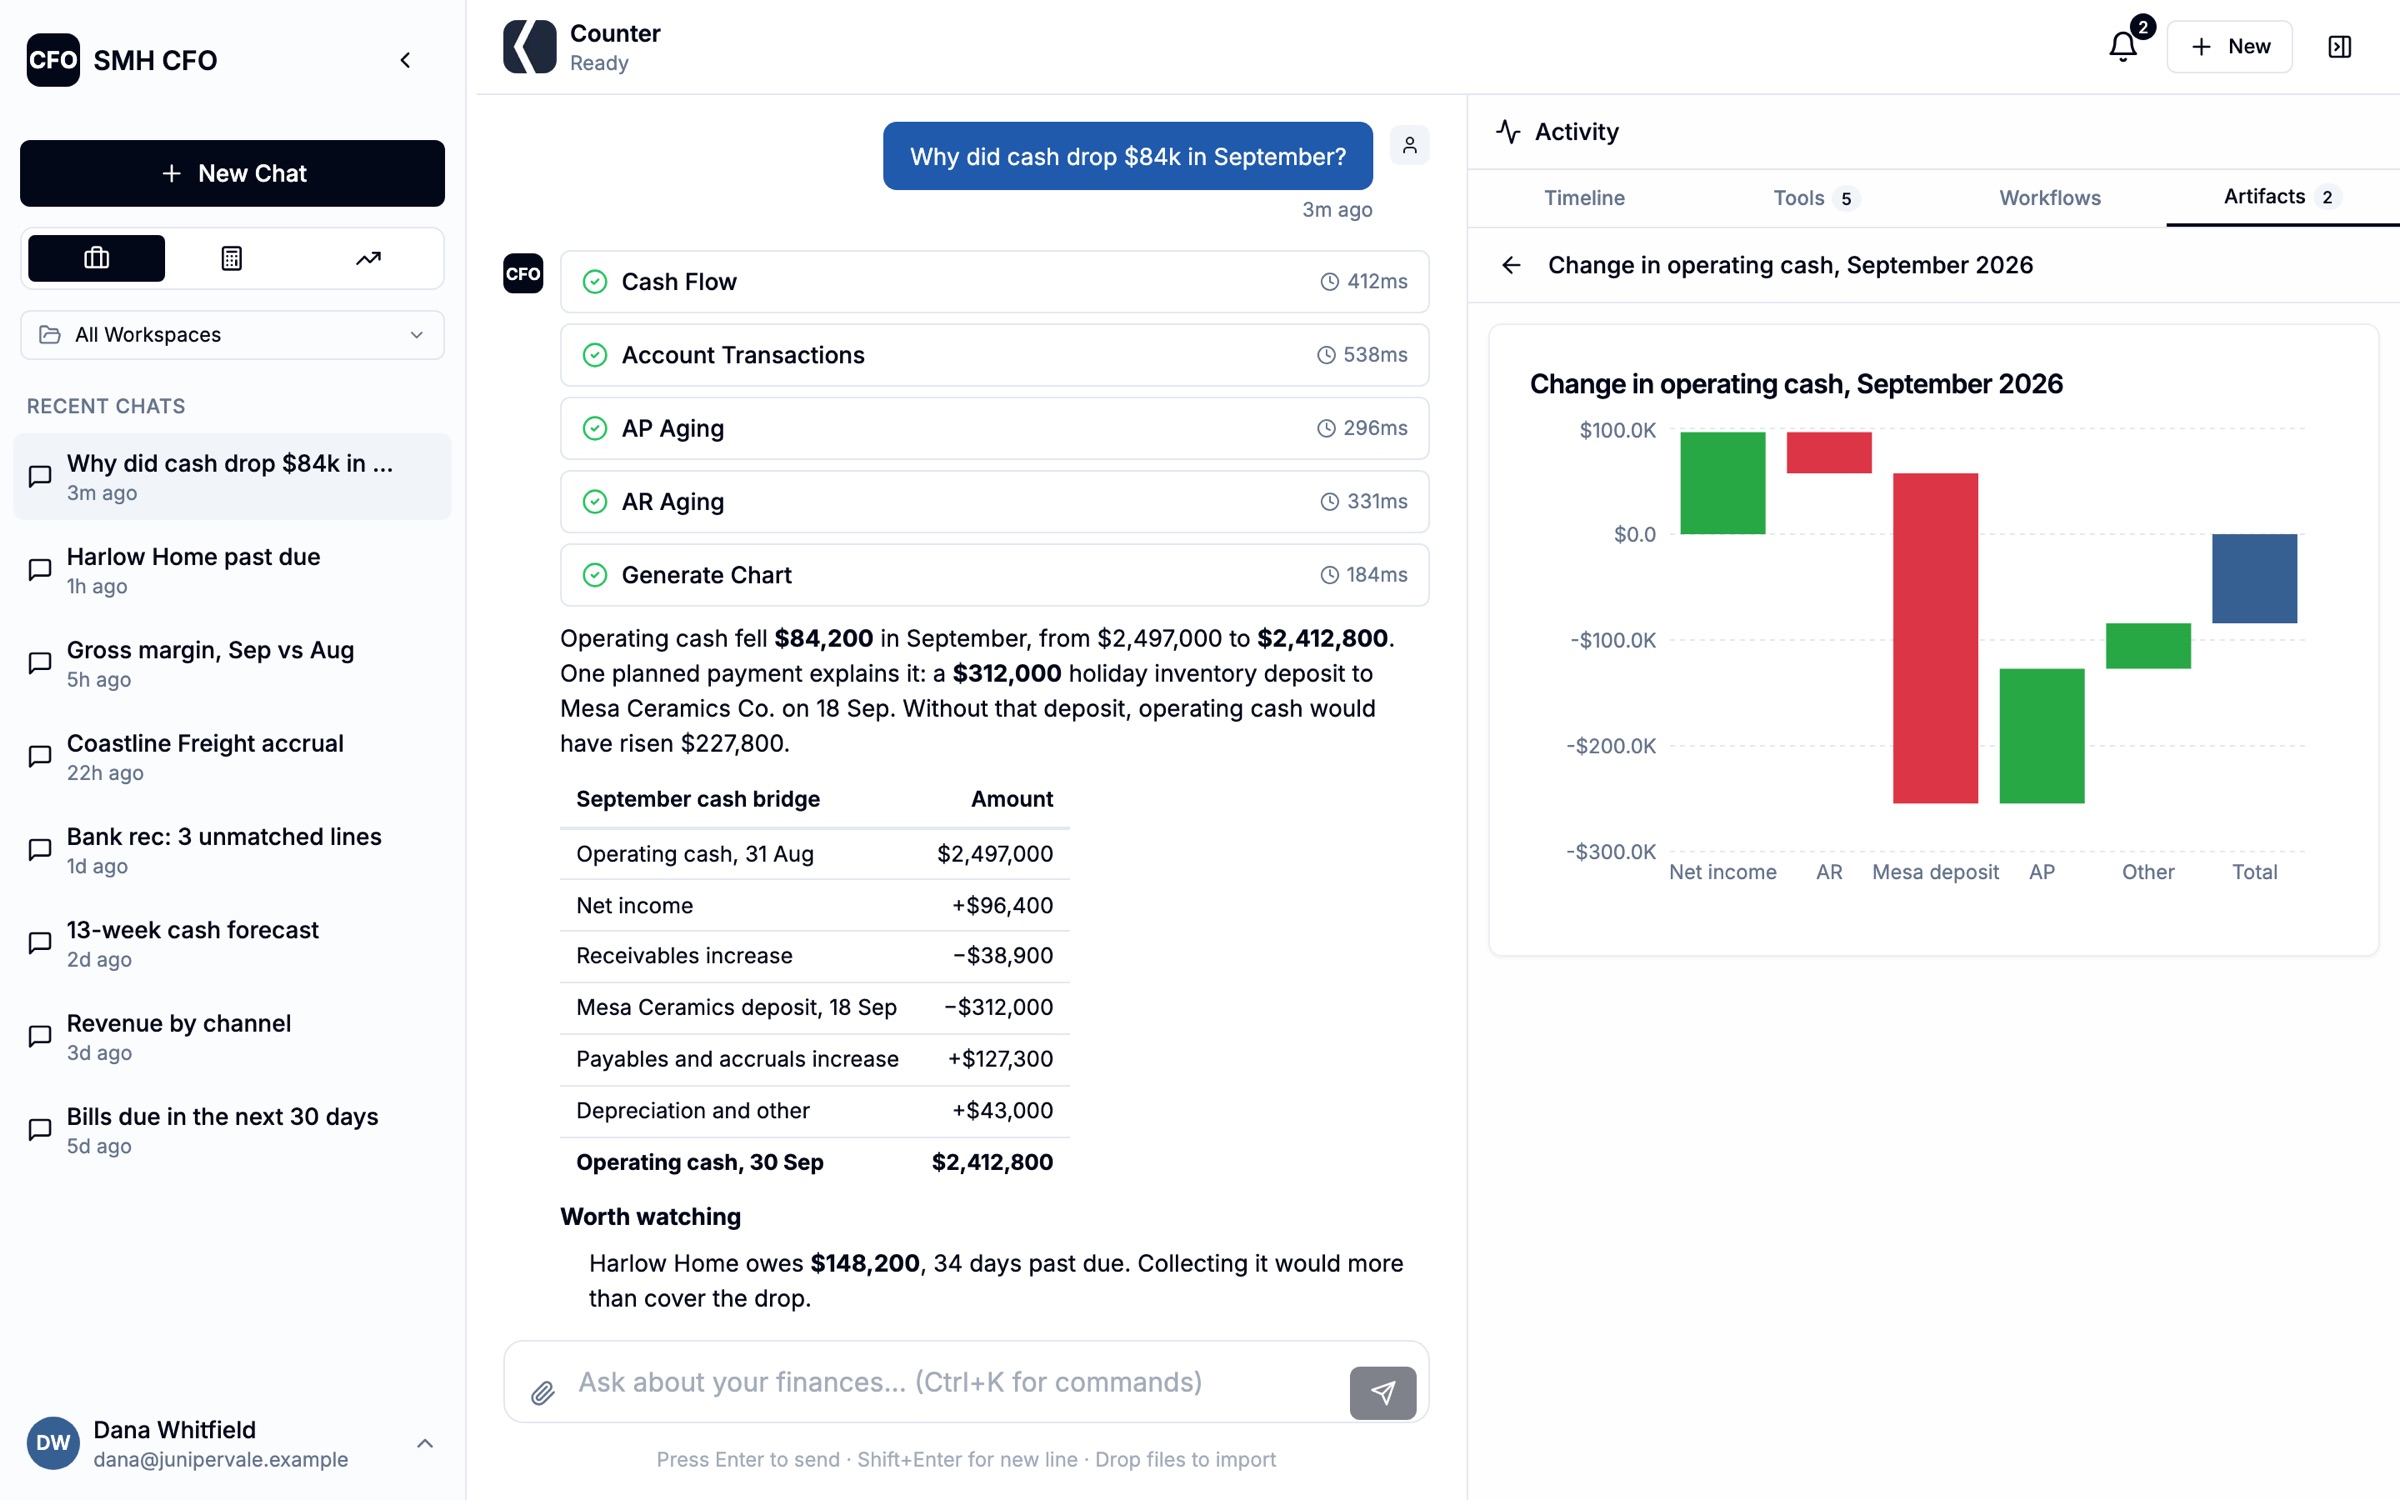
Task: Click the +$127,300 payables amount
Action: (x=1000, y=1059)
